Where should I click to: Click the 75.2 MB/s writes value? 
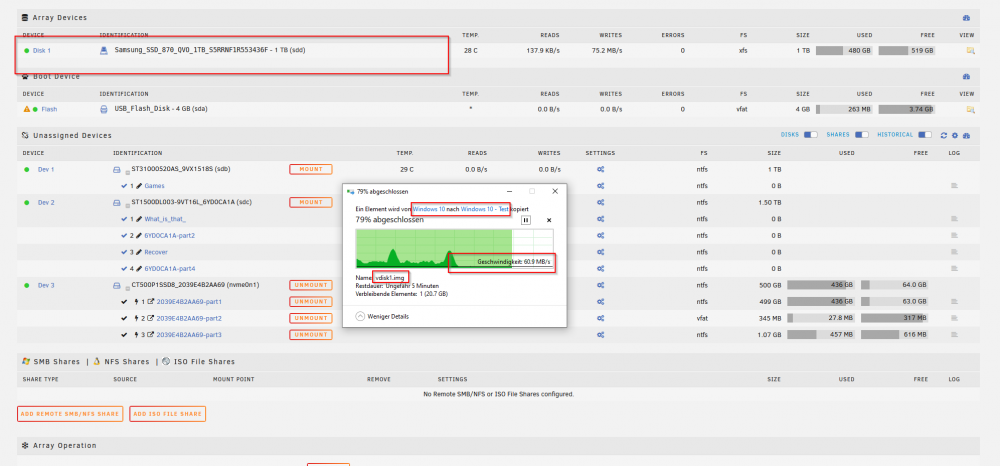pyautogui.click(x=607, y=50)
